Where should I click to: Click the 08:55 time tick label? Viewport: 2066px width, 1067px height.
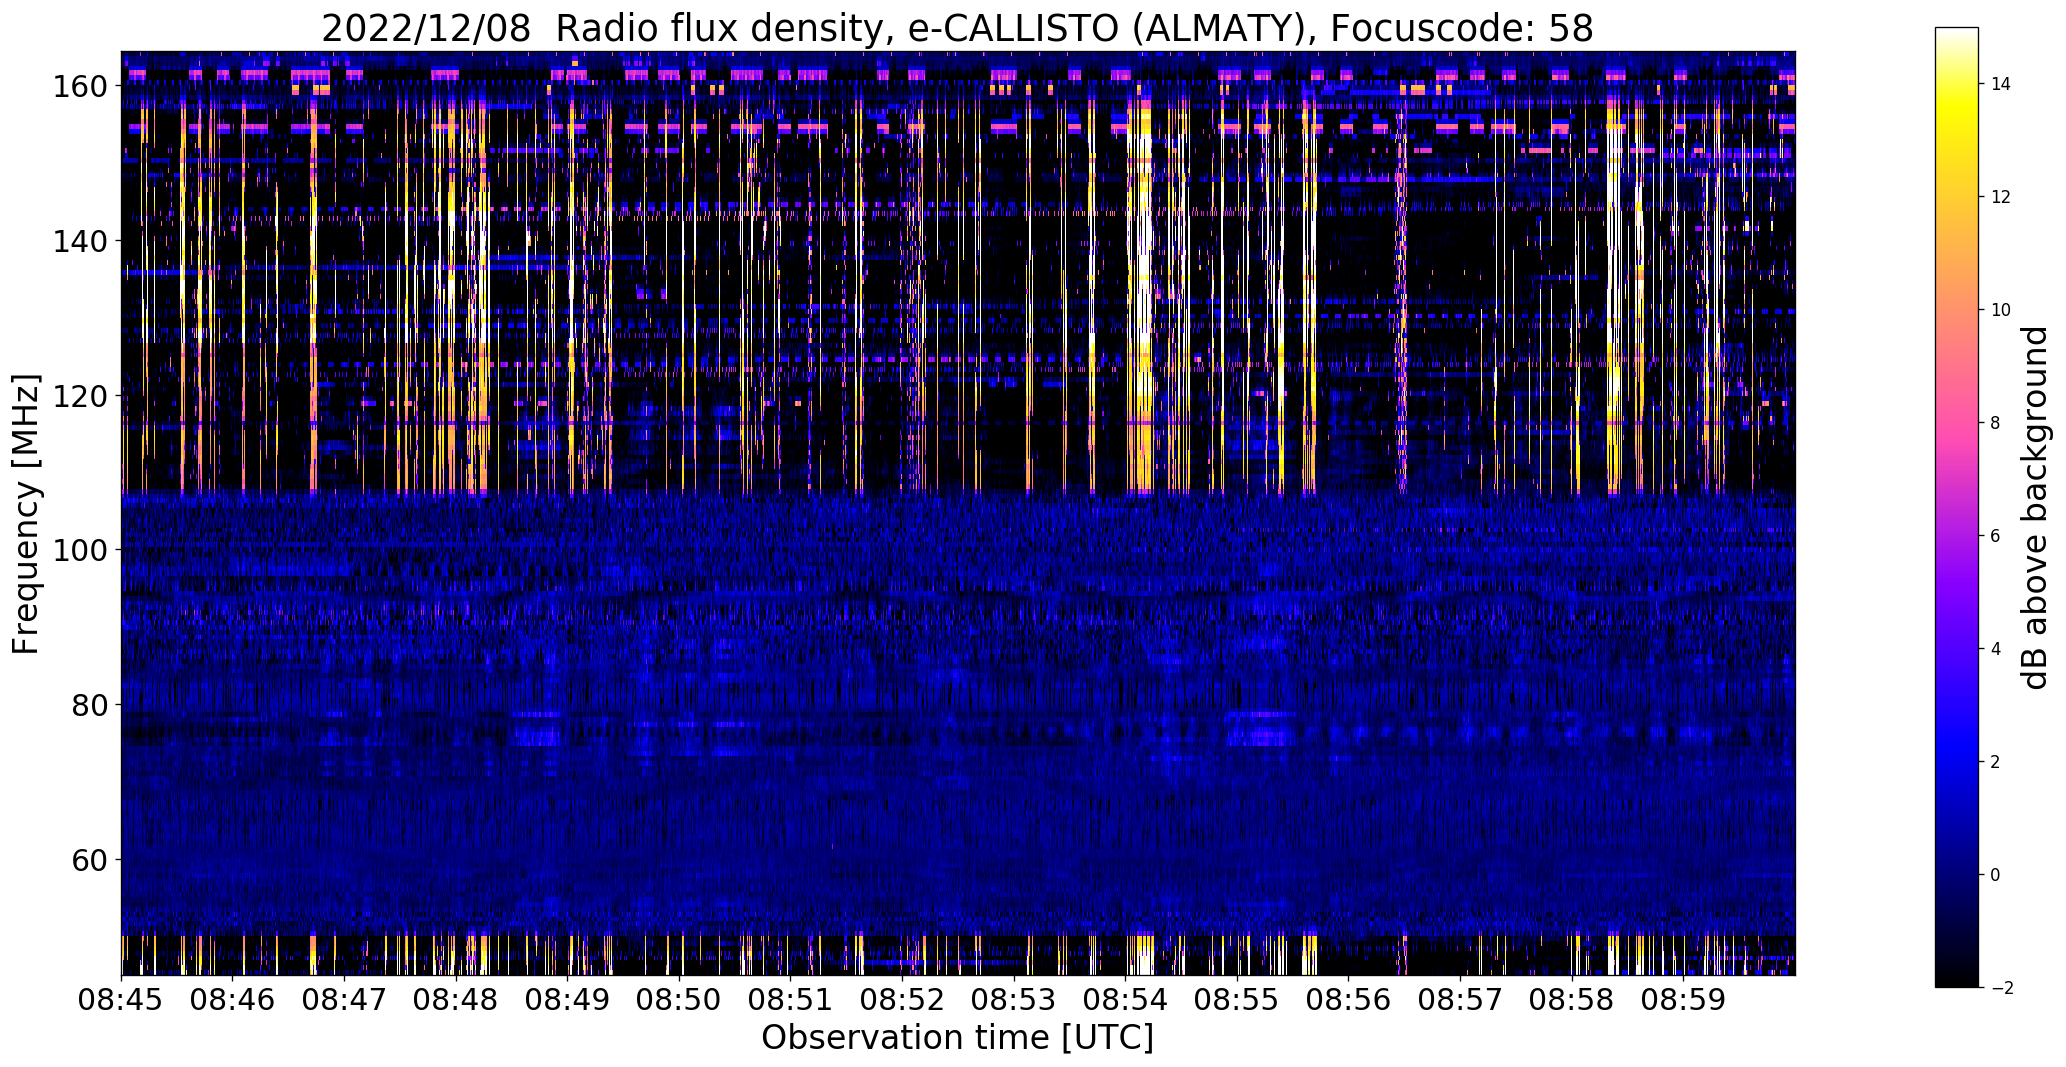pyautogui.click(x=1238, y=998)
